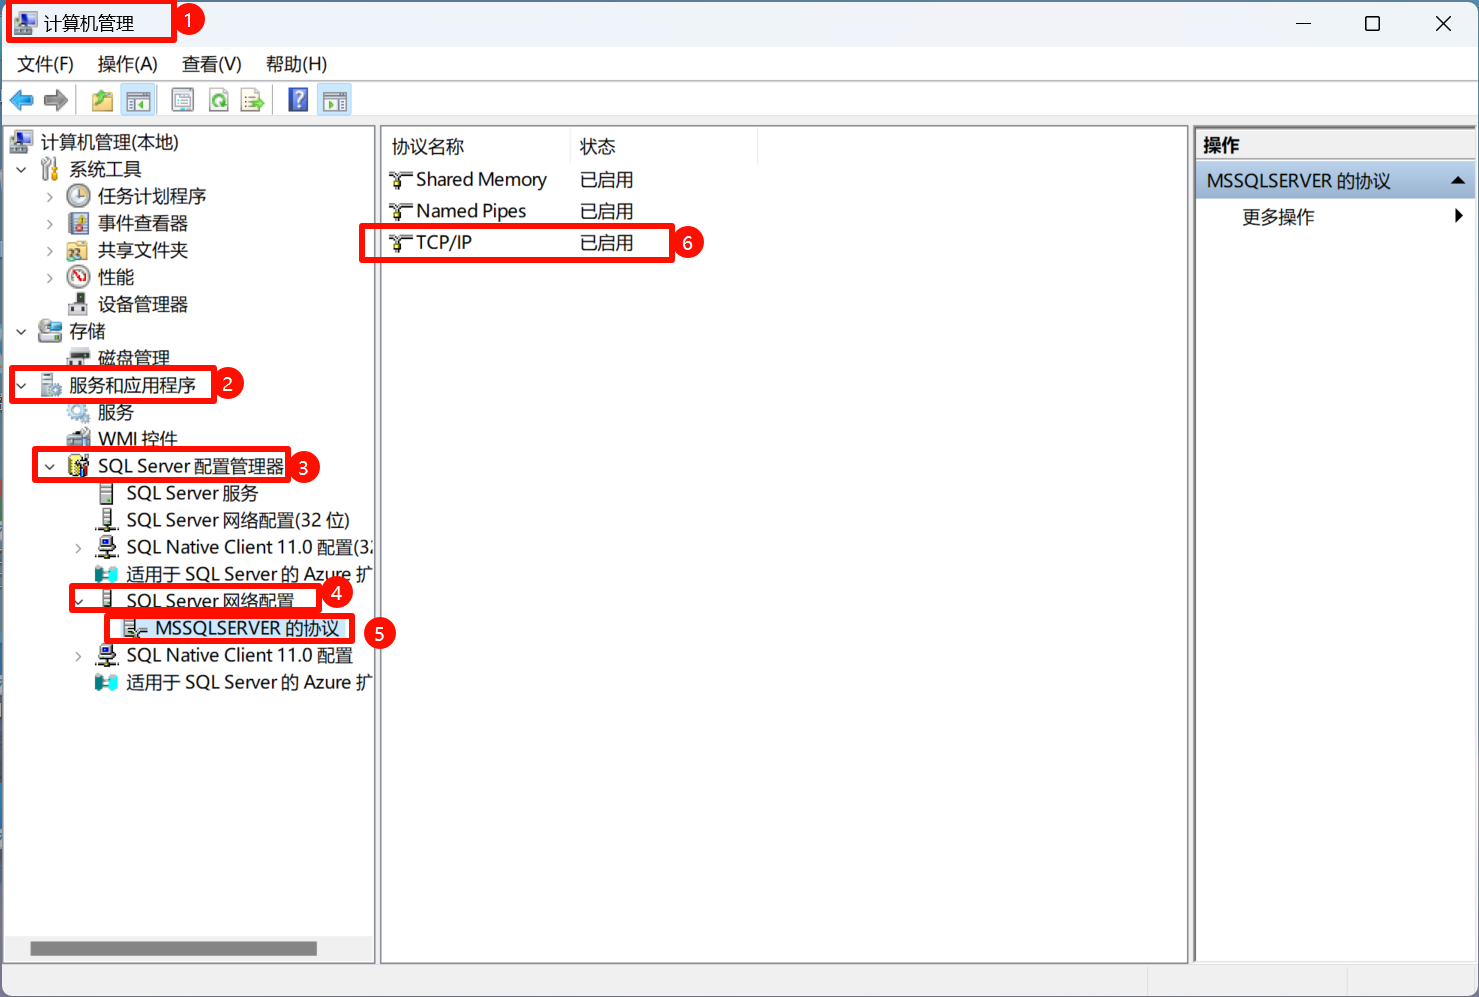This screenshot has width=1479, height=997.
Task: Open the 文件(F) menu
Action: coord(45,64)
